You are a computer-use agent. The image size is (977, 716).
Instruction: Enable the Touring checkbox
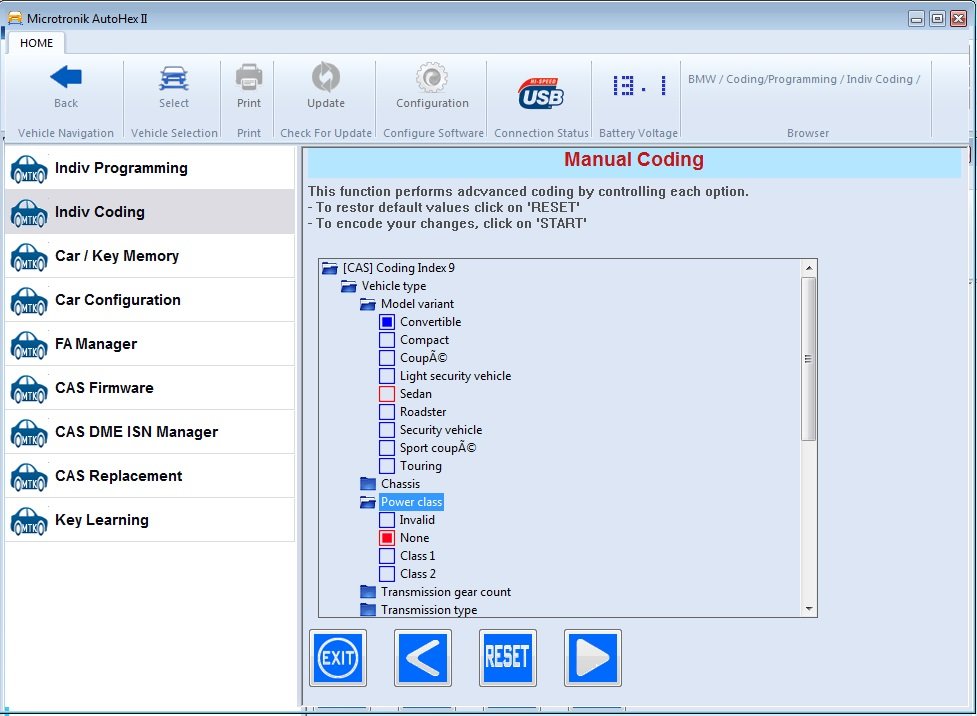coord(387,466)
